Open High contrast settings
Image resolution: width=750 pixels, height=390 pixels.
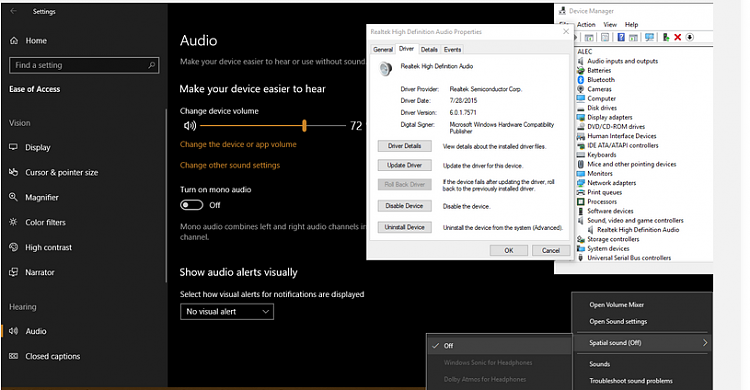click(x=40, y=247)
